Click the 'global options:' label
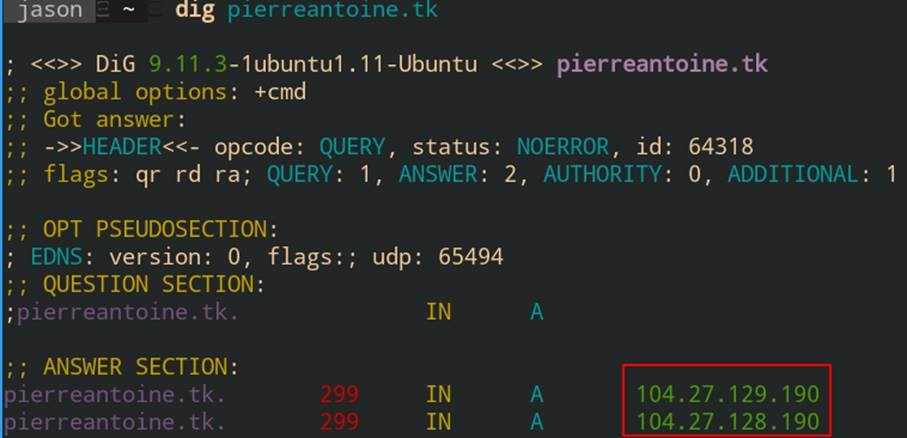907x438 pixels. (142, 92)
